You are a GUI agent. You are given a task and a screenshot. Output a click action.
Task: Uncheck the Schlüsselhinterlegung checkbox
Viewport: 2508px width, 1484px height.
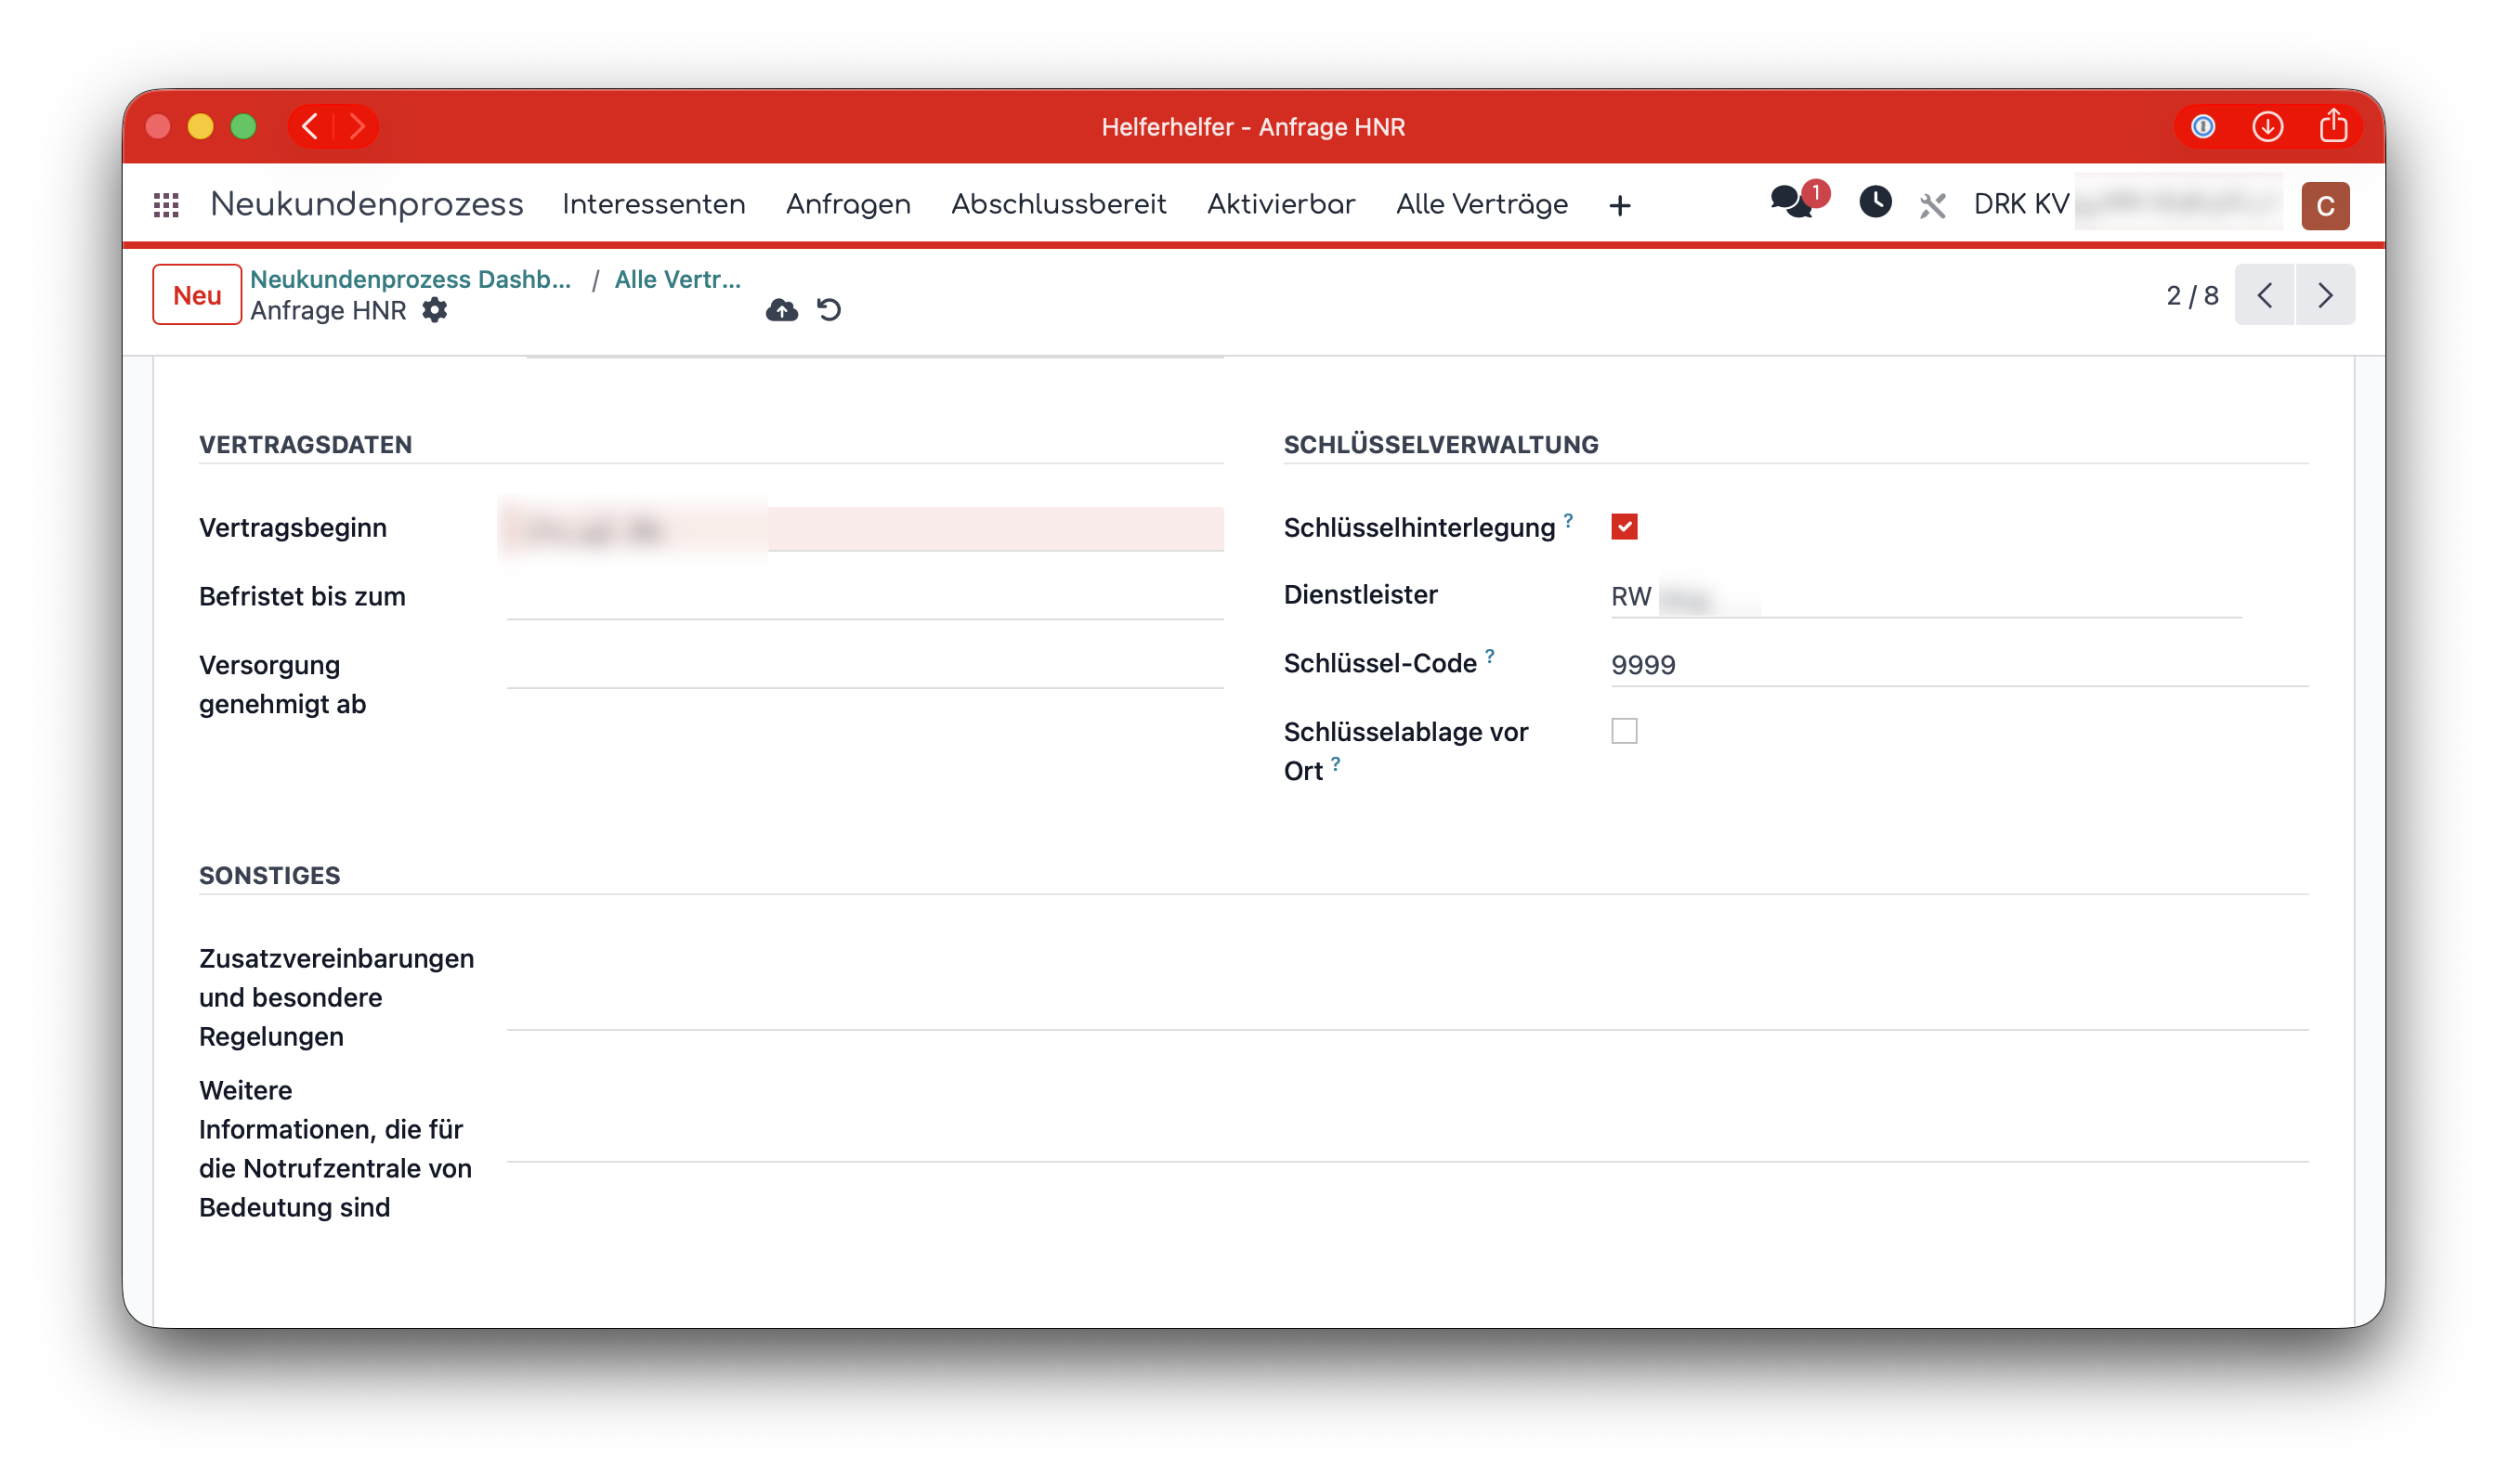pos(1624,527)
